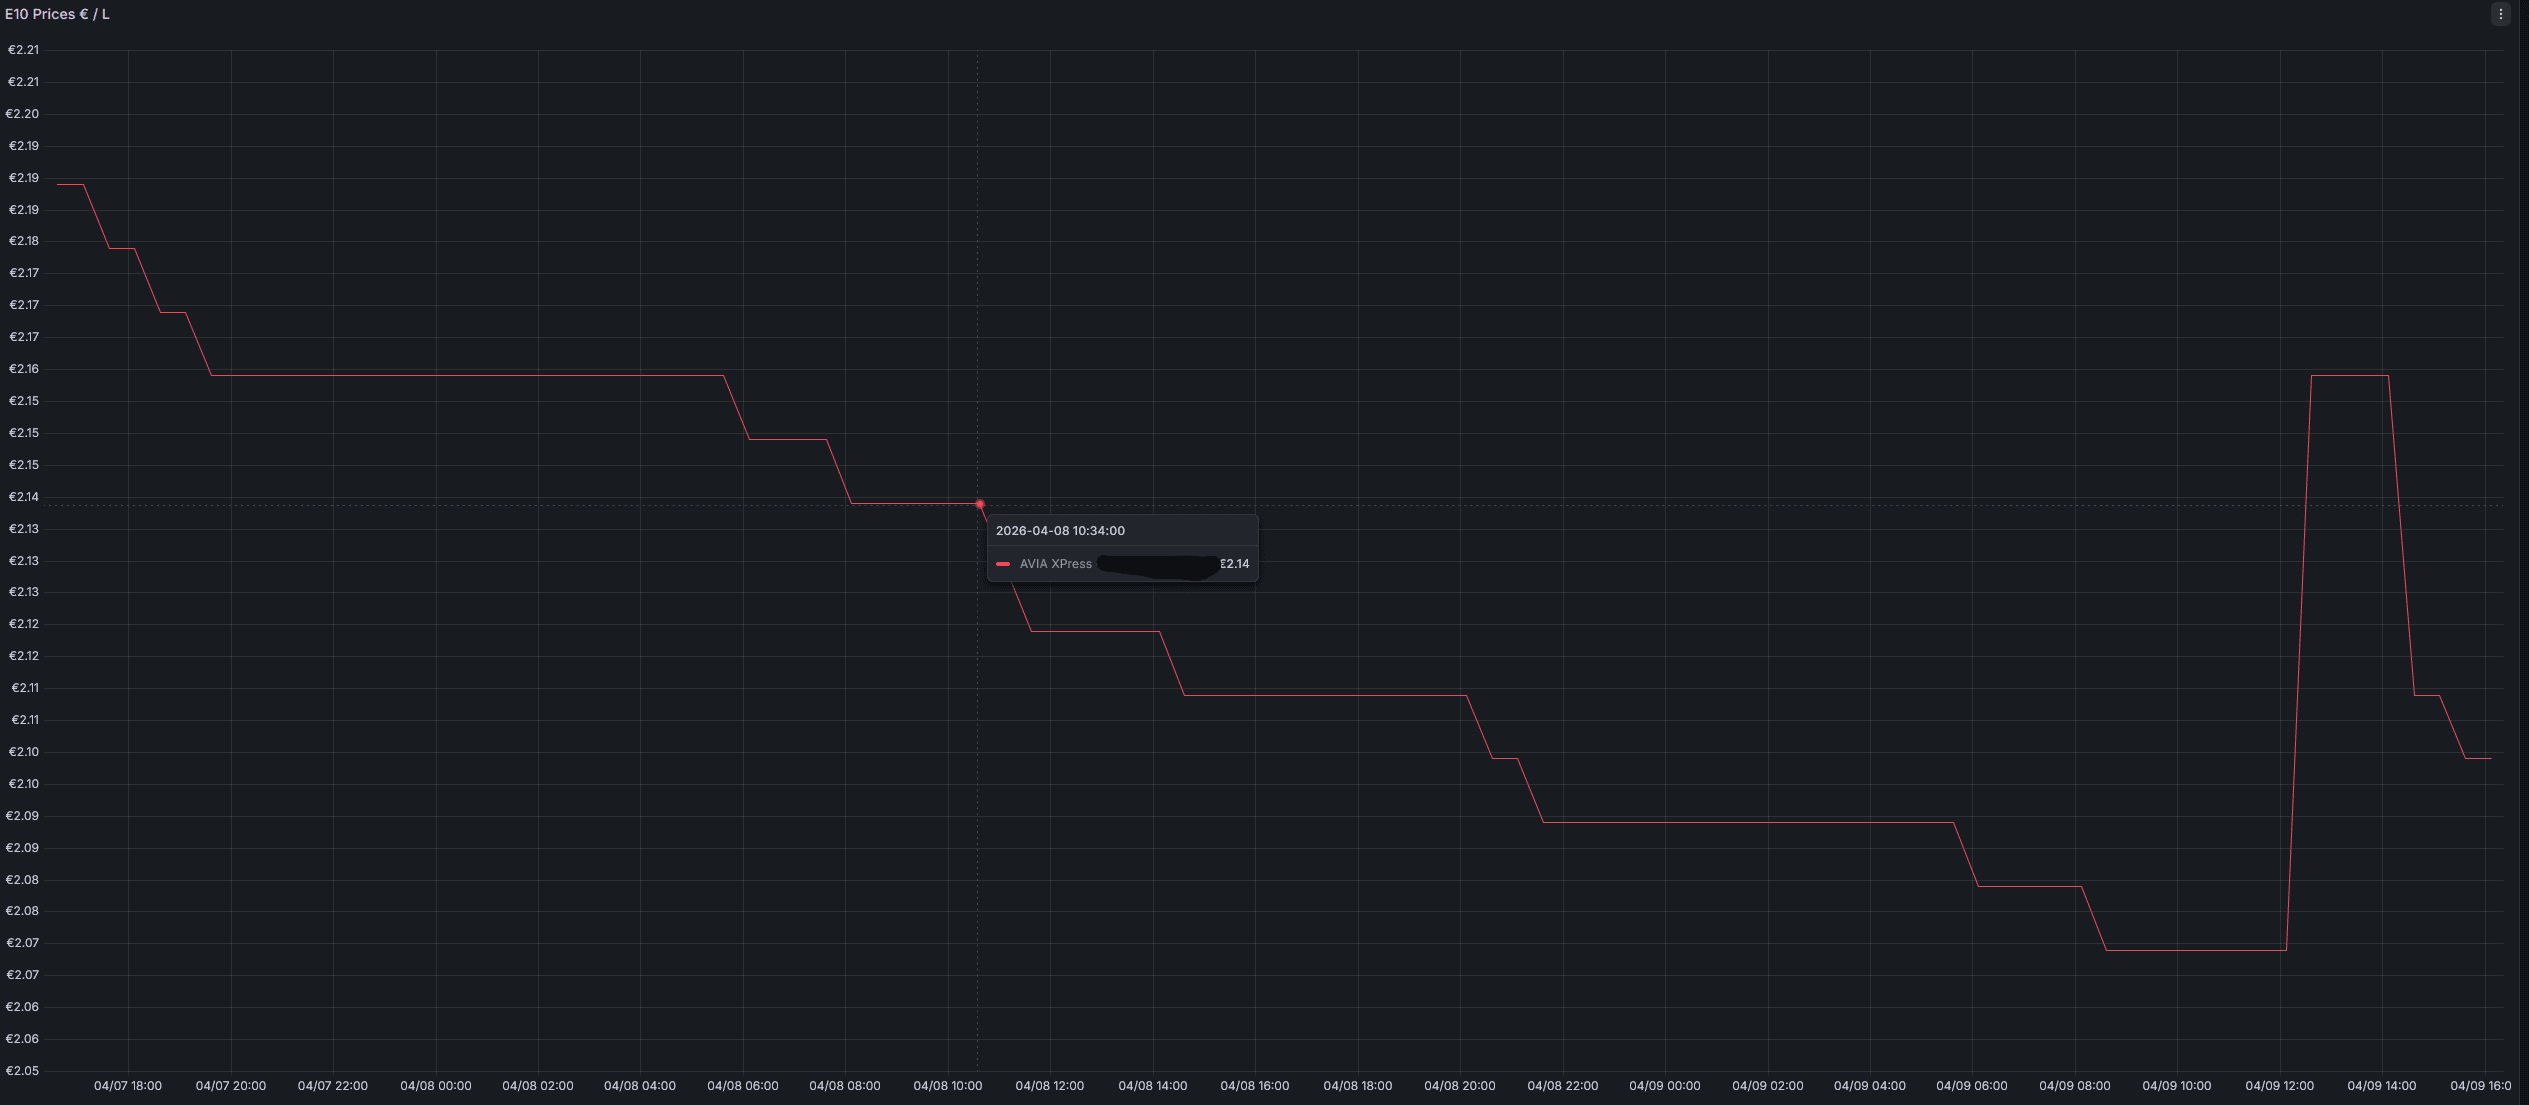Viewport: 2529px width, 1105px height.
Task: Click the tooltip timestamp 2026-04-08 10:34:00
Action: [1060, 531]
